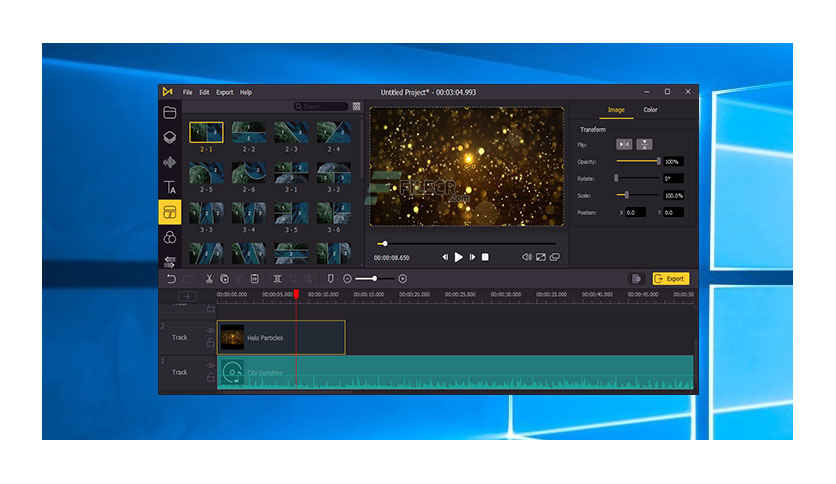The height and width of the screenshot is (484, 836).
Task: Select the 2-3 split-screen thumbnail
Action: [x=292, y=132]
